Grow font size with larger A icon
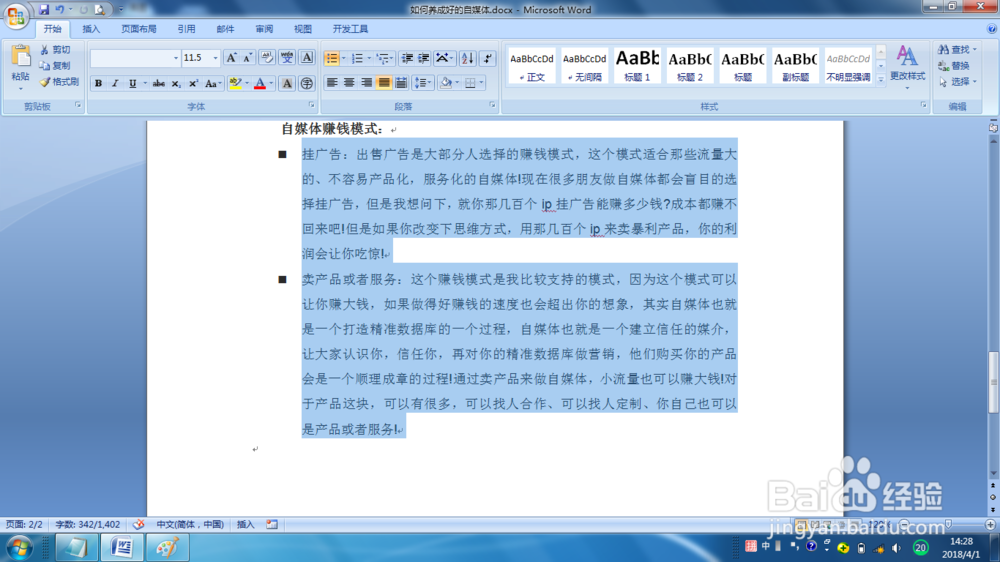The width and height of the screenshot is (1000, 562). pyautogui.click(x=231, y=58)
